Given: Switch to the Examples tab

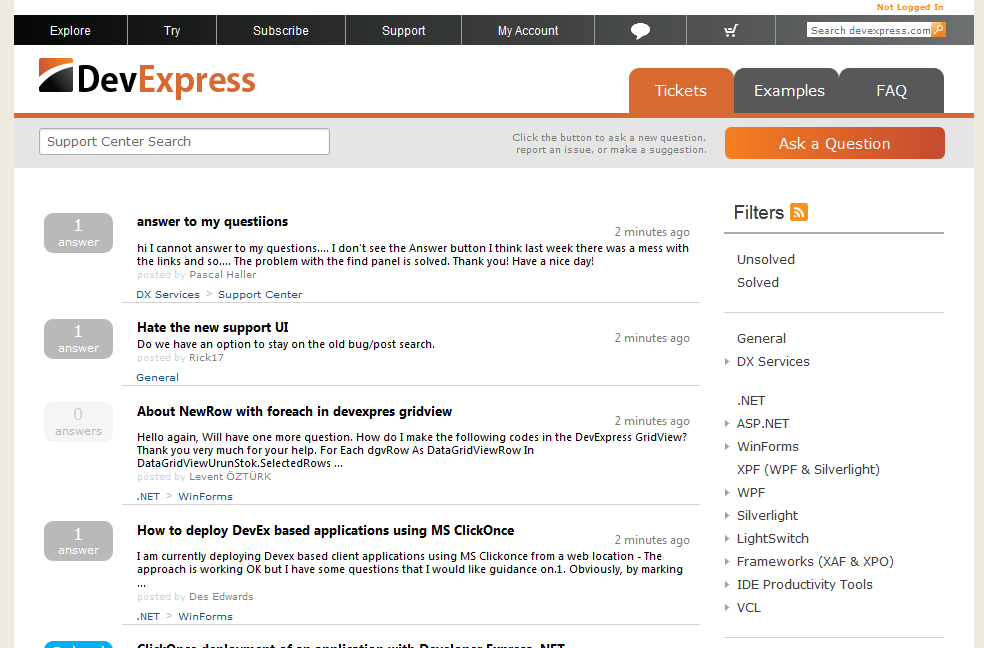Looking at the screenshot, I should click(x=789, y=91).
